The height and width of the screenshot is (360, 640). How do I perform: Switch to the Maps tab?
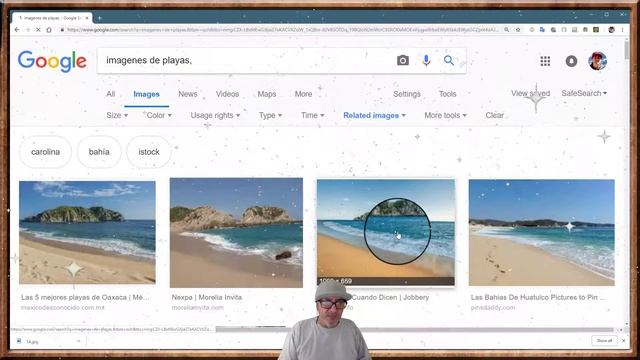267,94
